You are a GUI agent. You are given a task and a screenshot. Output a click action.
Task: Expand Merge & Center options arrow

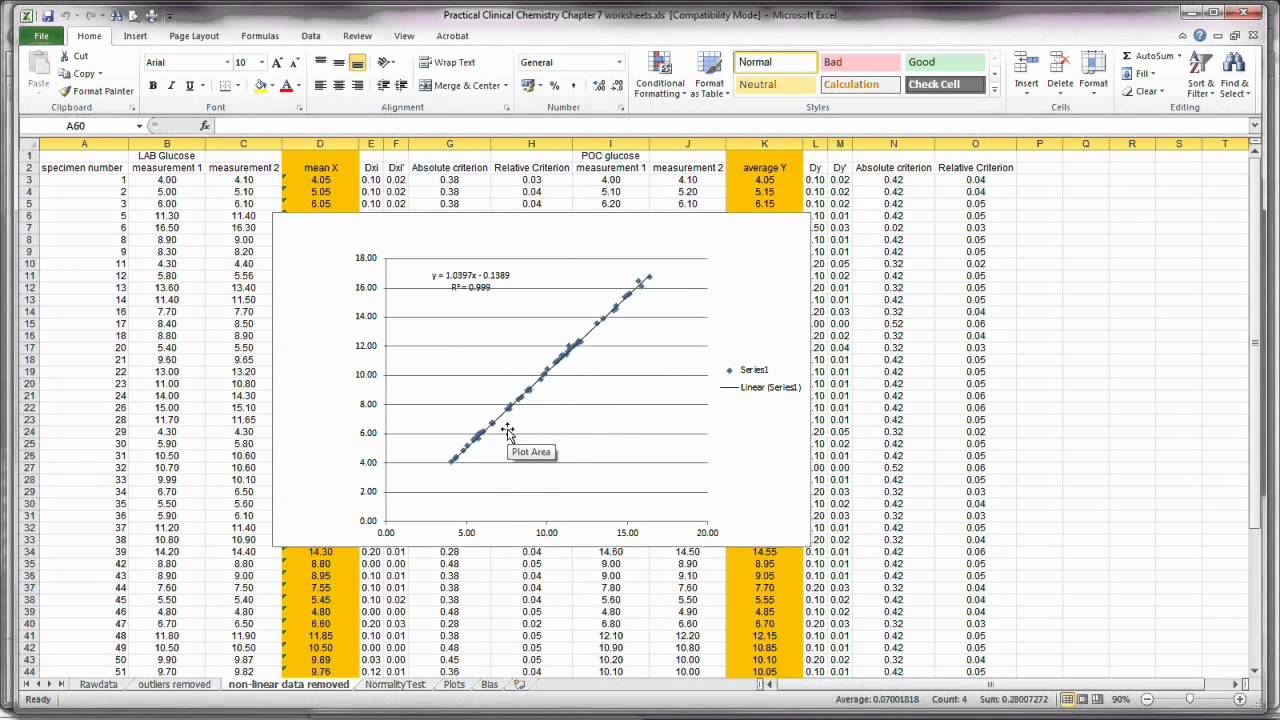click(x=506, y=86)
